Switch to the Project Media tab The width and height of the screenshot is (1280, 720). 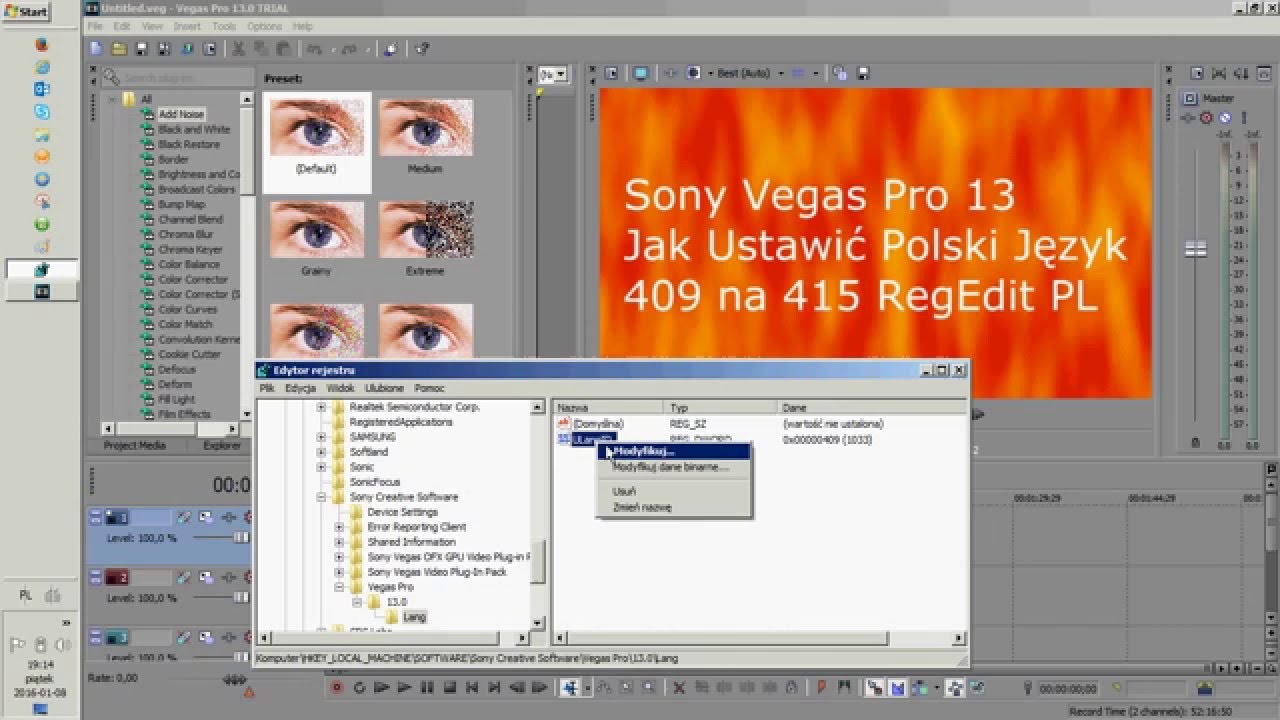(135, 446)
